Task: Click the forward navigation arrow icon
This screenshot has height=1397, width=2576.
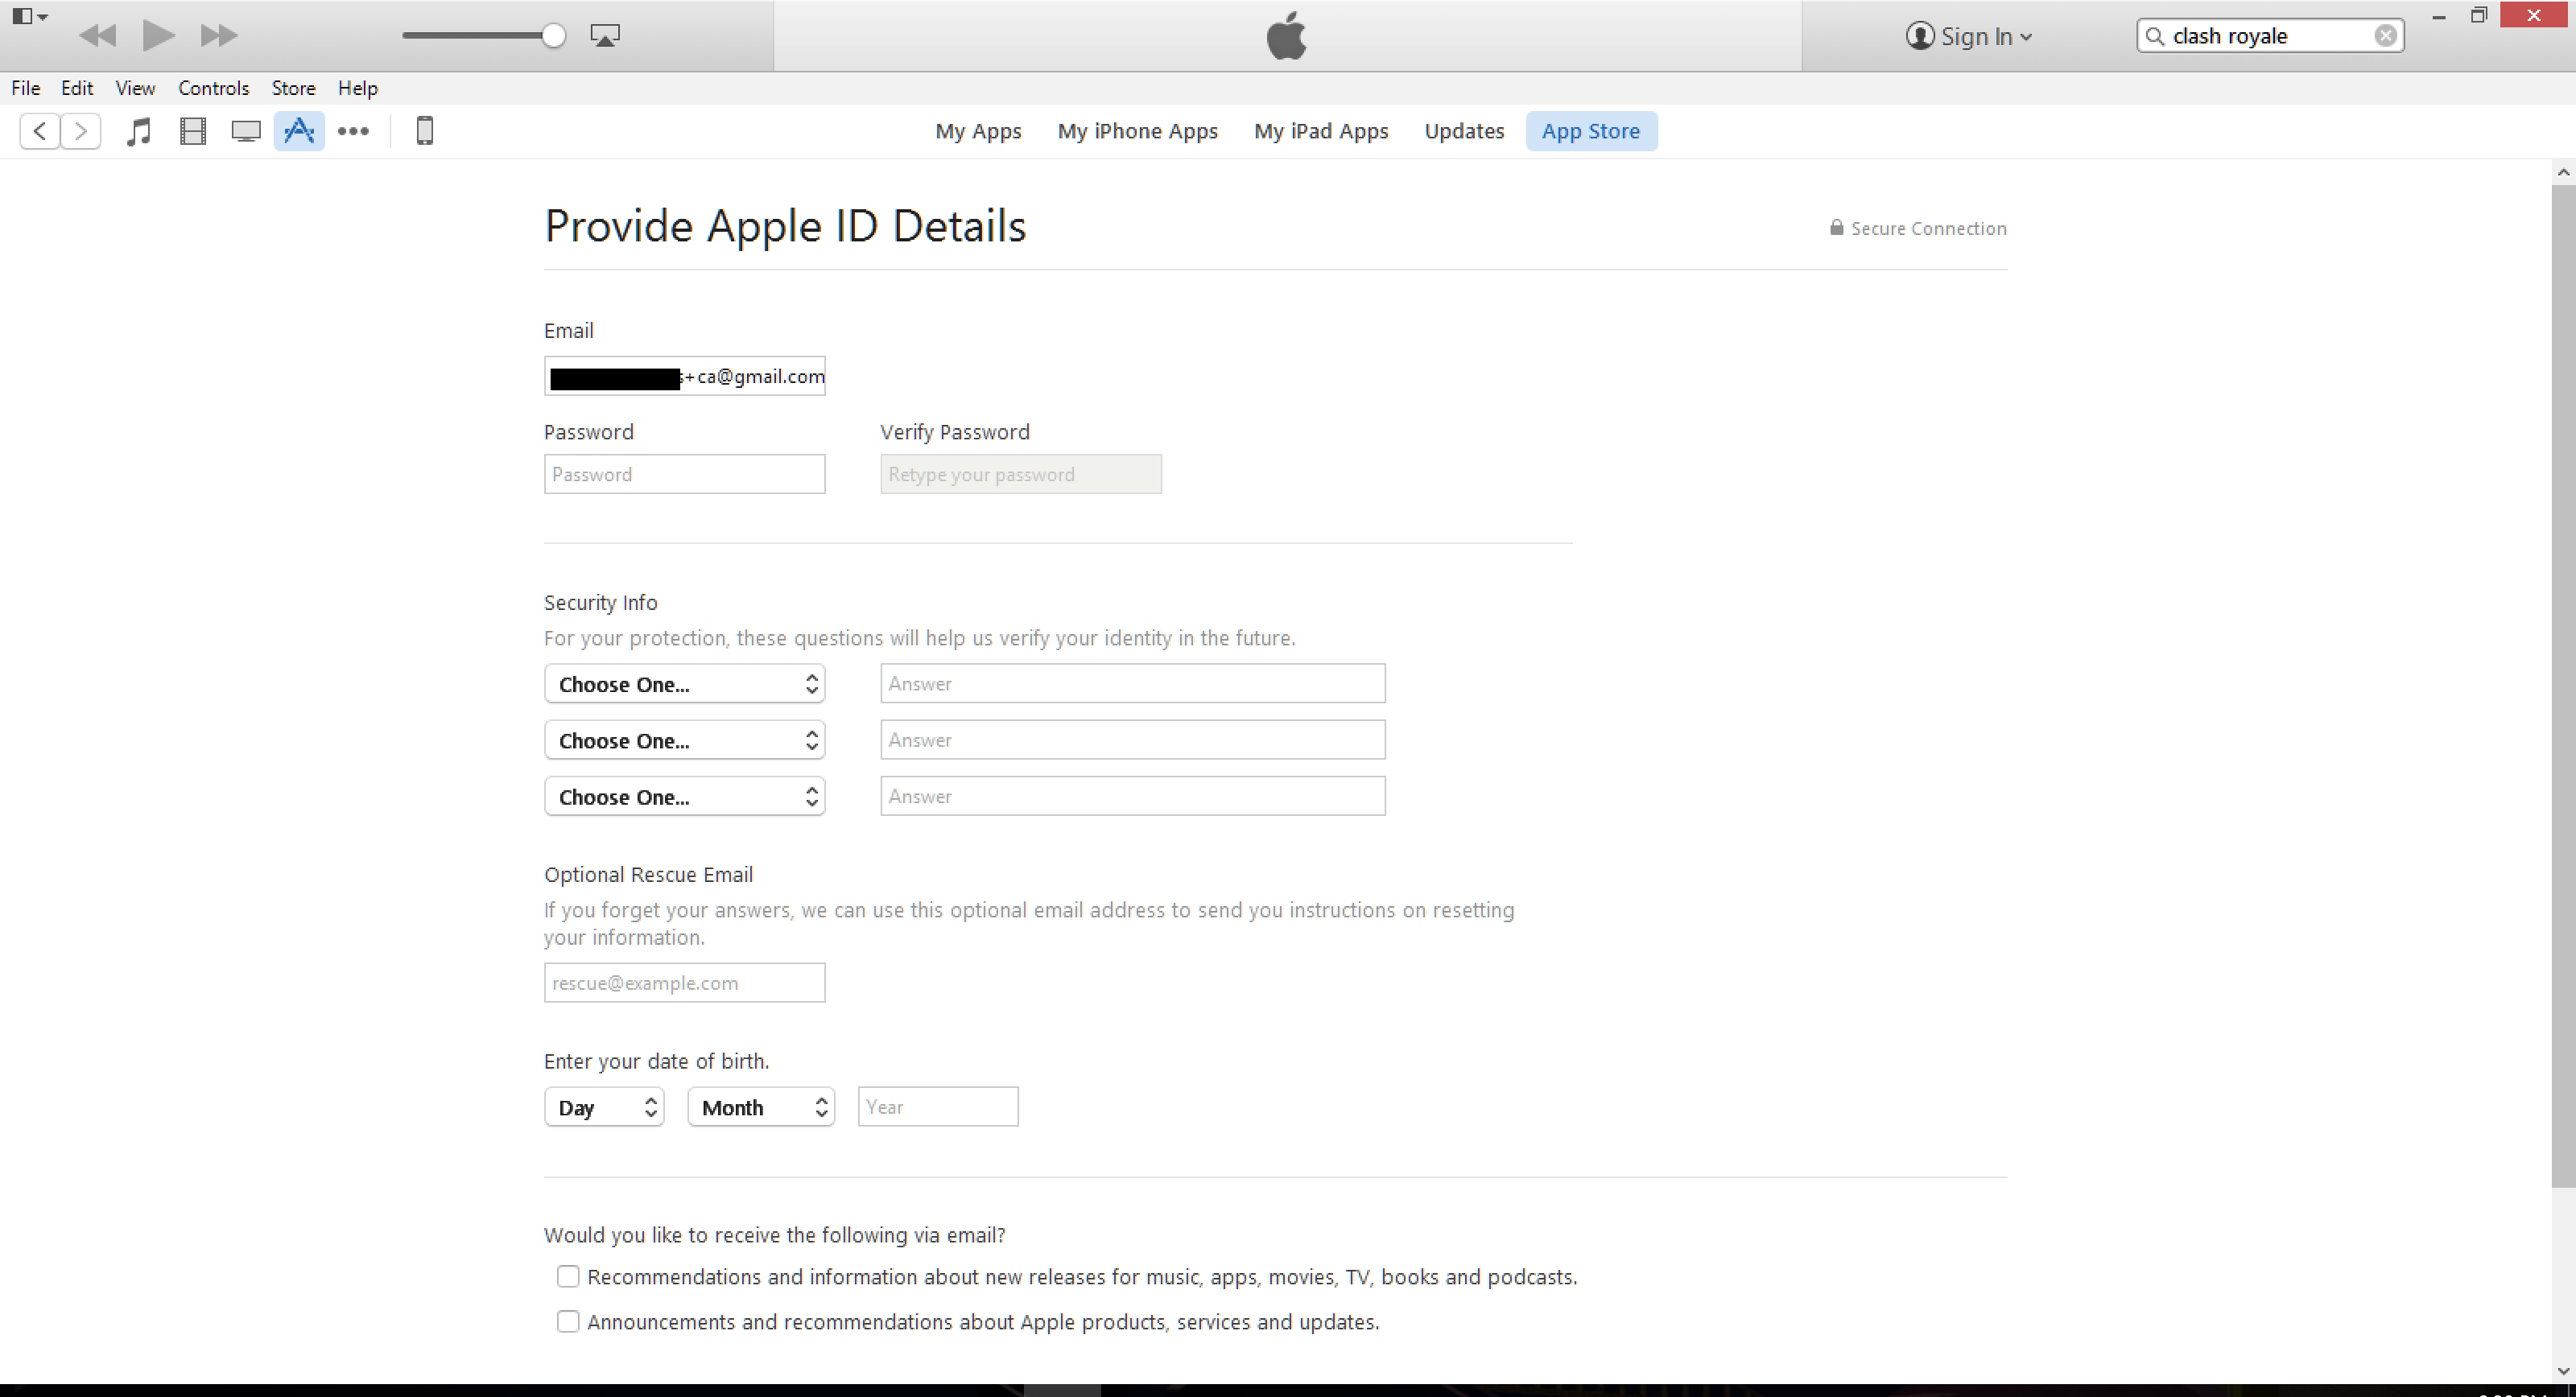Action: [x=79, y=130]
